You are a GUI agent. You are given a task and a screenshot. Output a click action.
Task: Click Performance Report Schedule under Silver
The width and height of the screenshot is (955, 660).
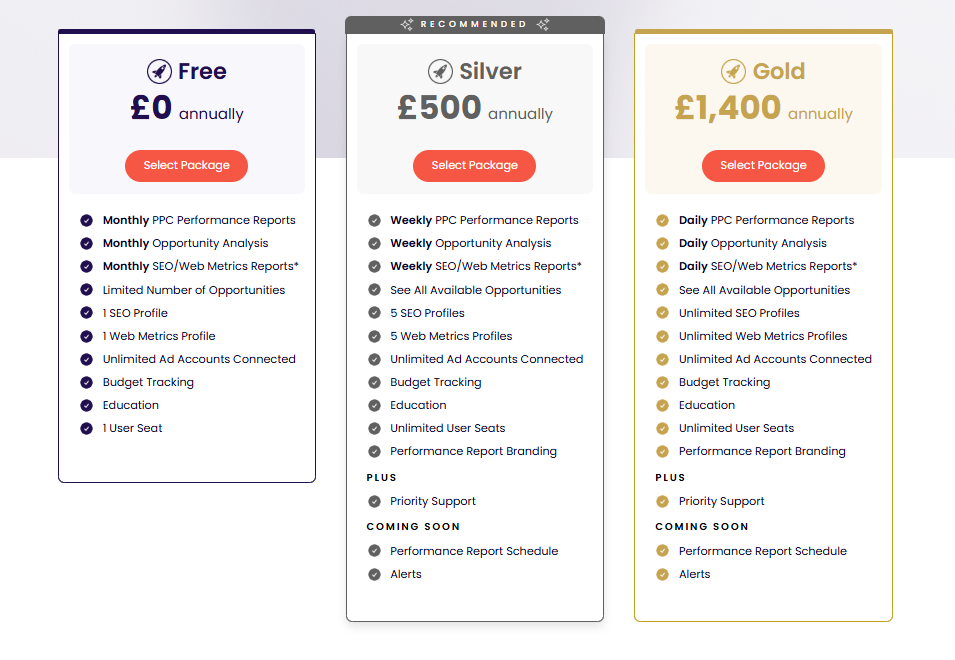[x=474, y=551]
